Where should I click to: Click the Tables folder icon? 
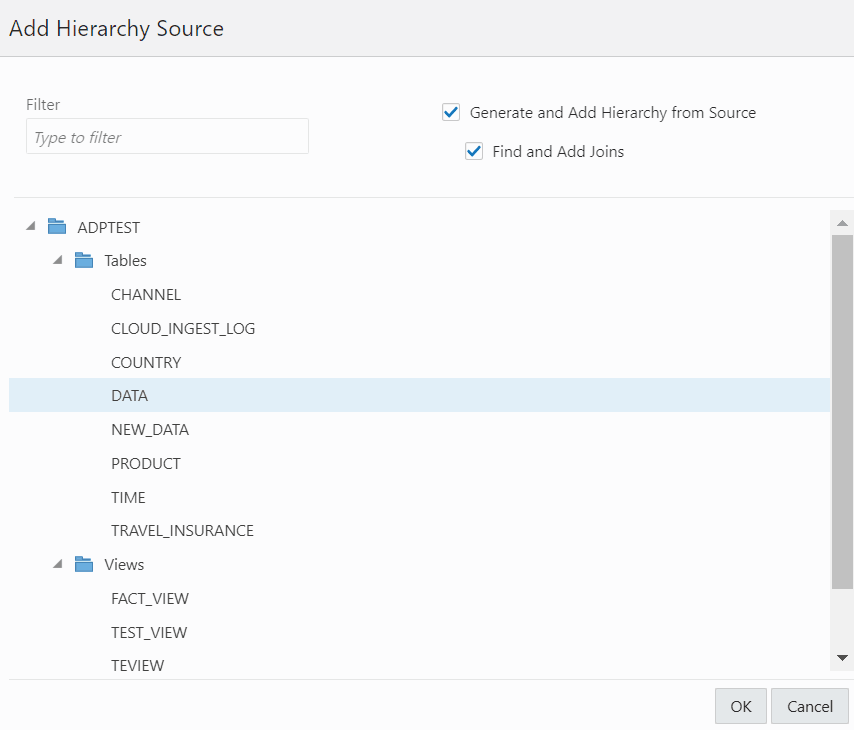pyautogui.click(x=82, y=260)
